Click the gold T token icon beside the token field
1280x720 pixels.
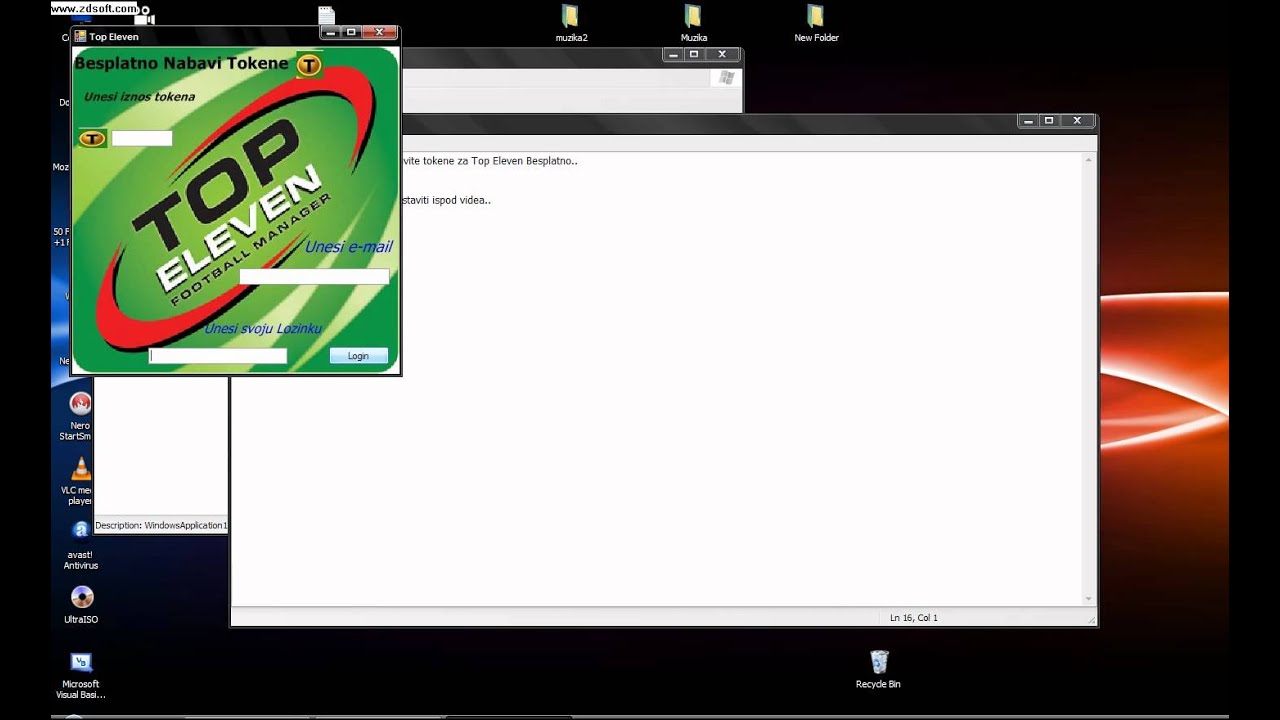(x=92, y=138)
